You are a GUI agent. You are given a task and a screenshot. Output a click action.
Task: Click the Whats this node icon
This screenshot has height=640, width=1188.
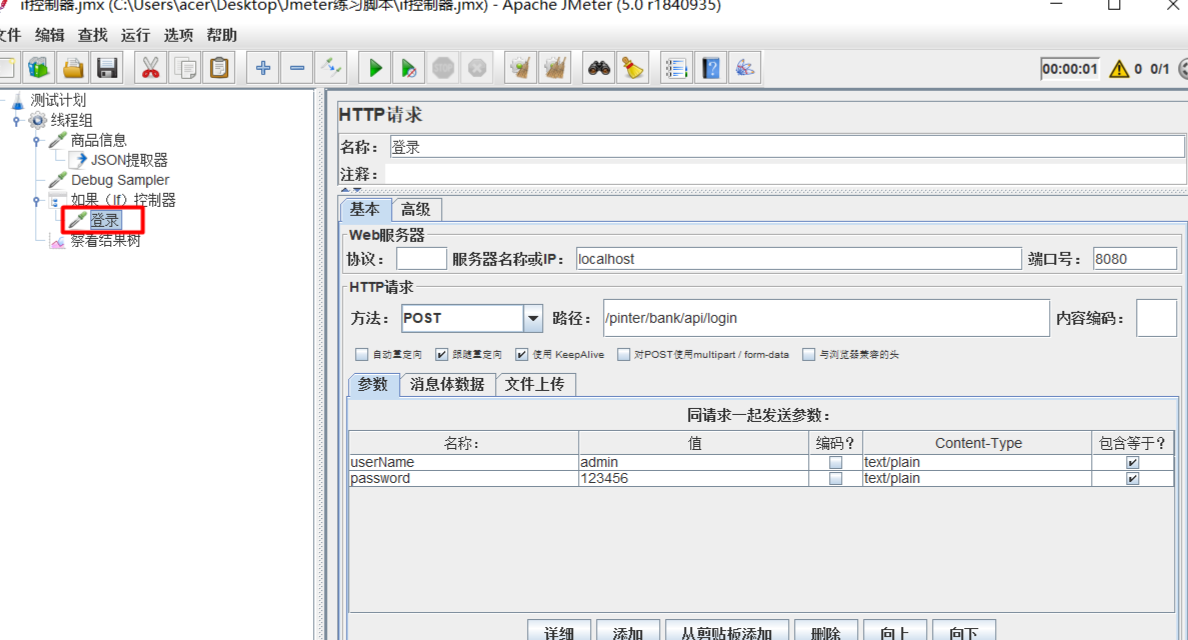tap(745, 68)
